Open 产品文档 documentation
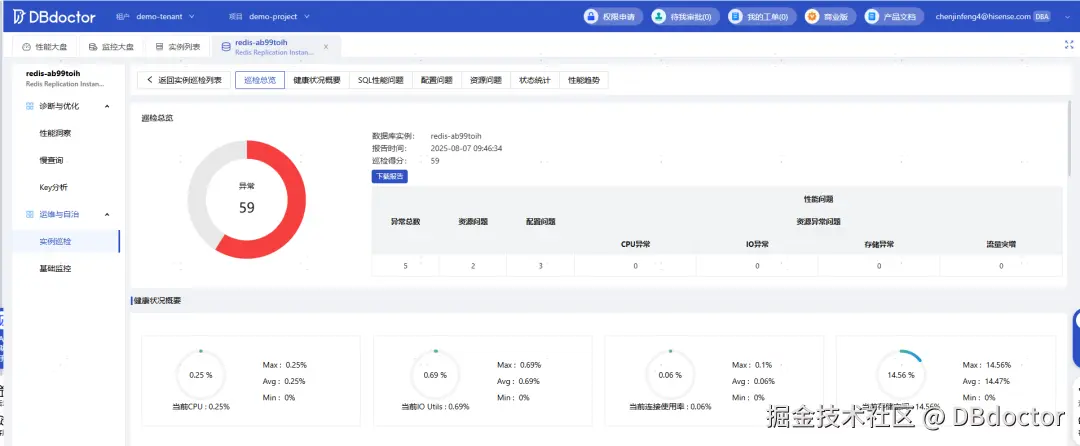The height and width of the screenshot is (446, 1080). [894, 17]
